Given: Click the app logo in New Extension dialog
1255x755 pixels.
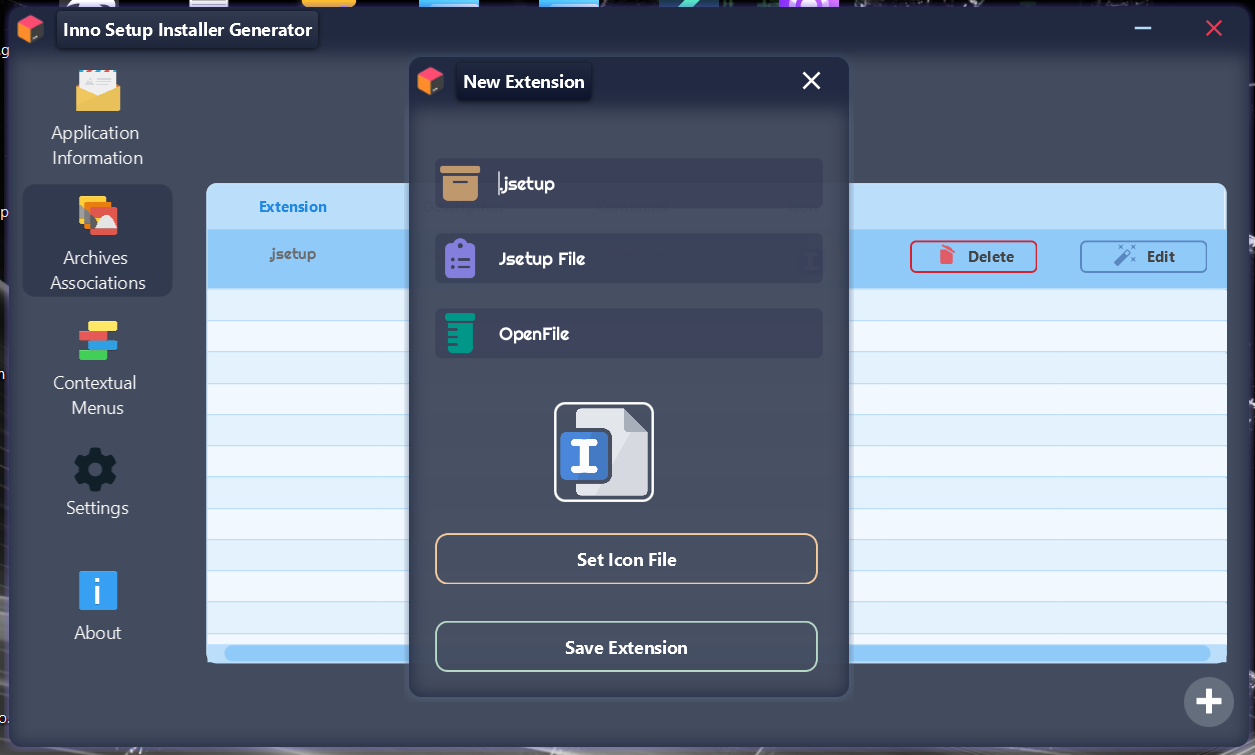Looking at the screenshot, I should [430, 81].
